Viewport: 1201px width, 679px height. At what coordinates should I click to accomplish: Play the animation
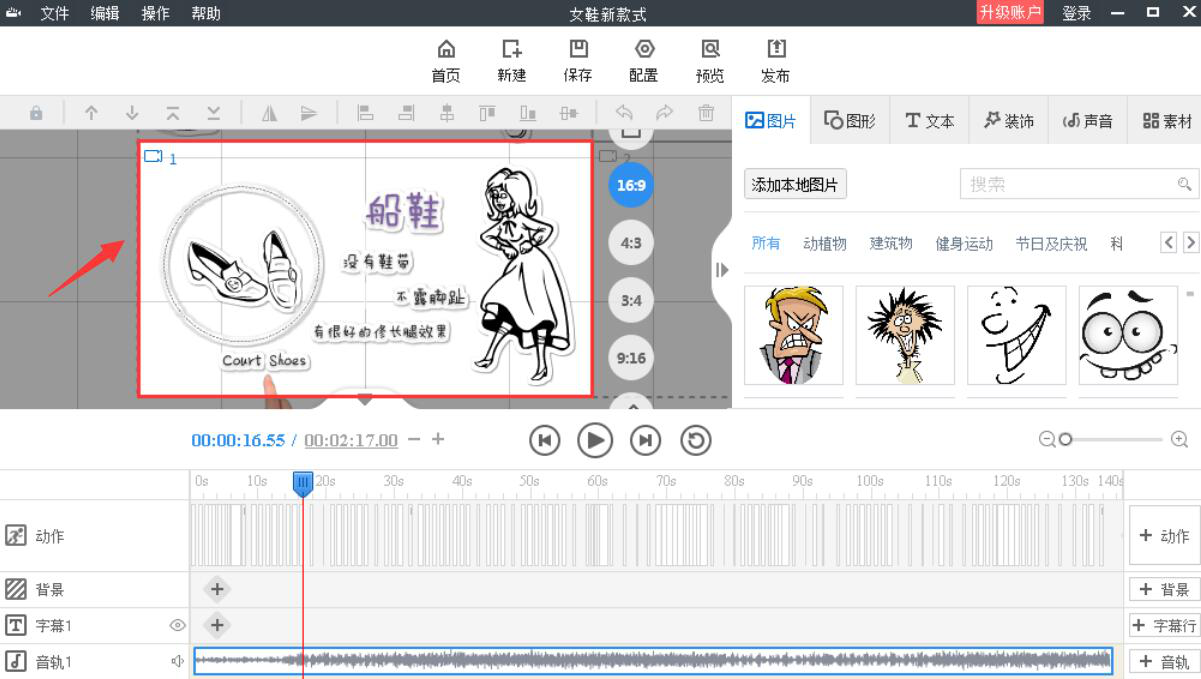pos(595,440)
